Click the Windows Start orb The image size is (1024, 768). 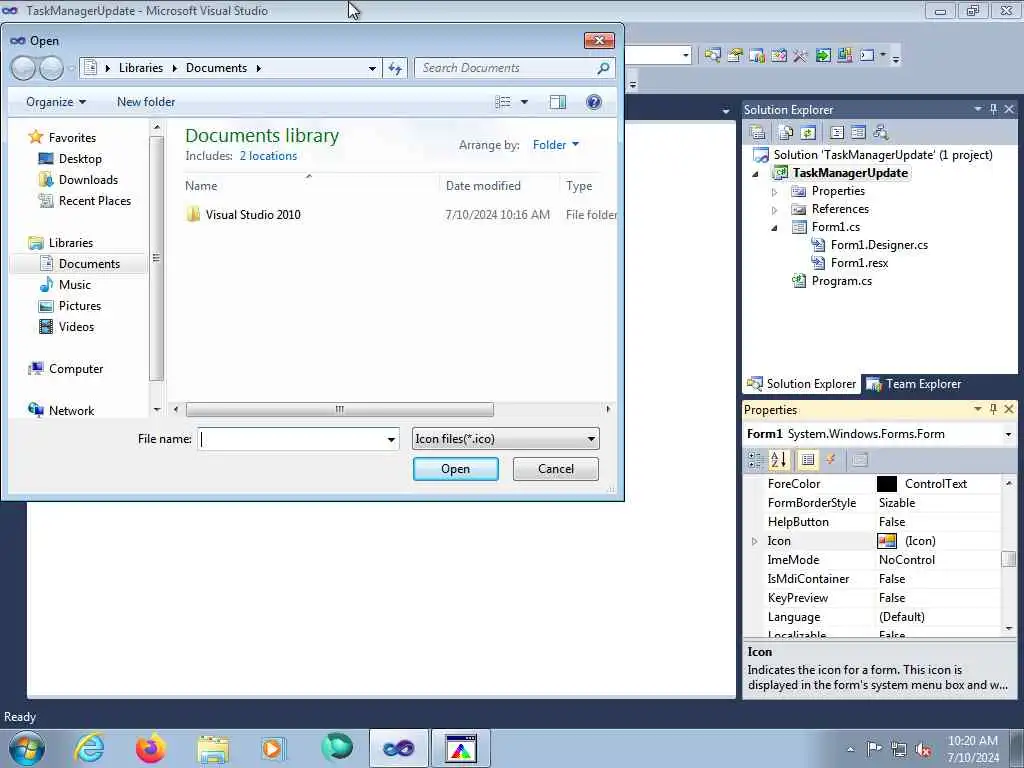27,748
